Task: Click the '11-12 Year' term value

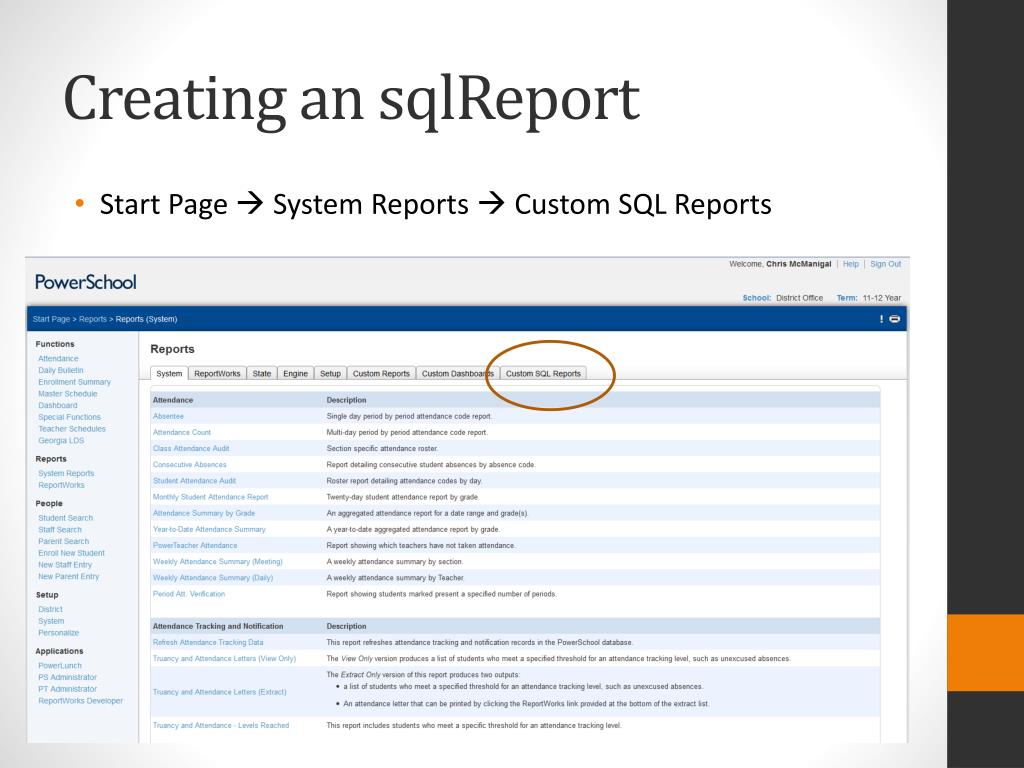Action: click(882, 298)
